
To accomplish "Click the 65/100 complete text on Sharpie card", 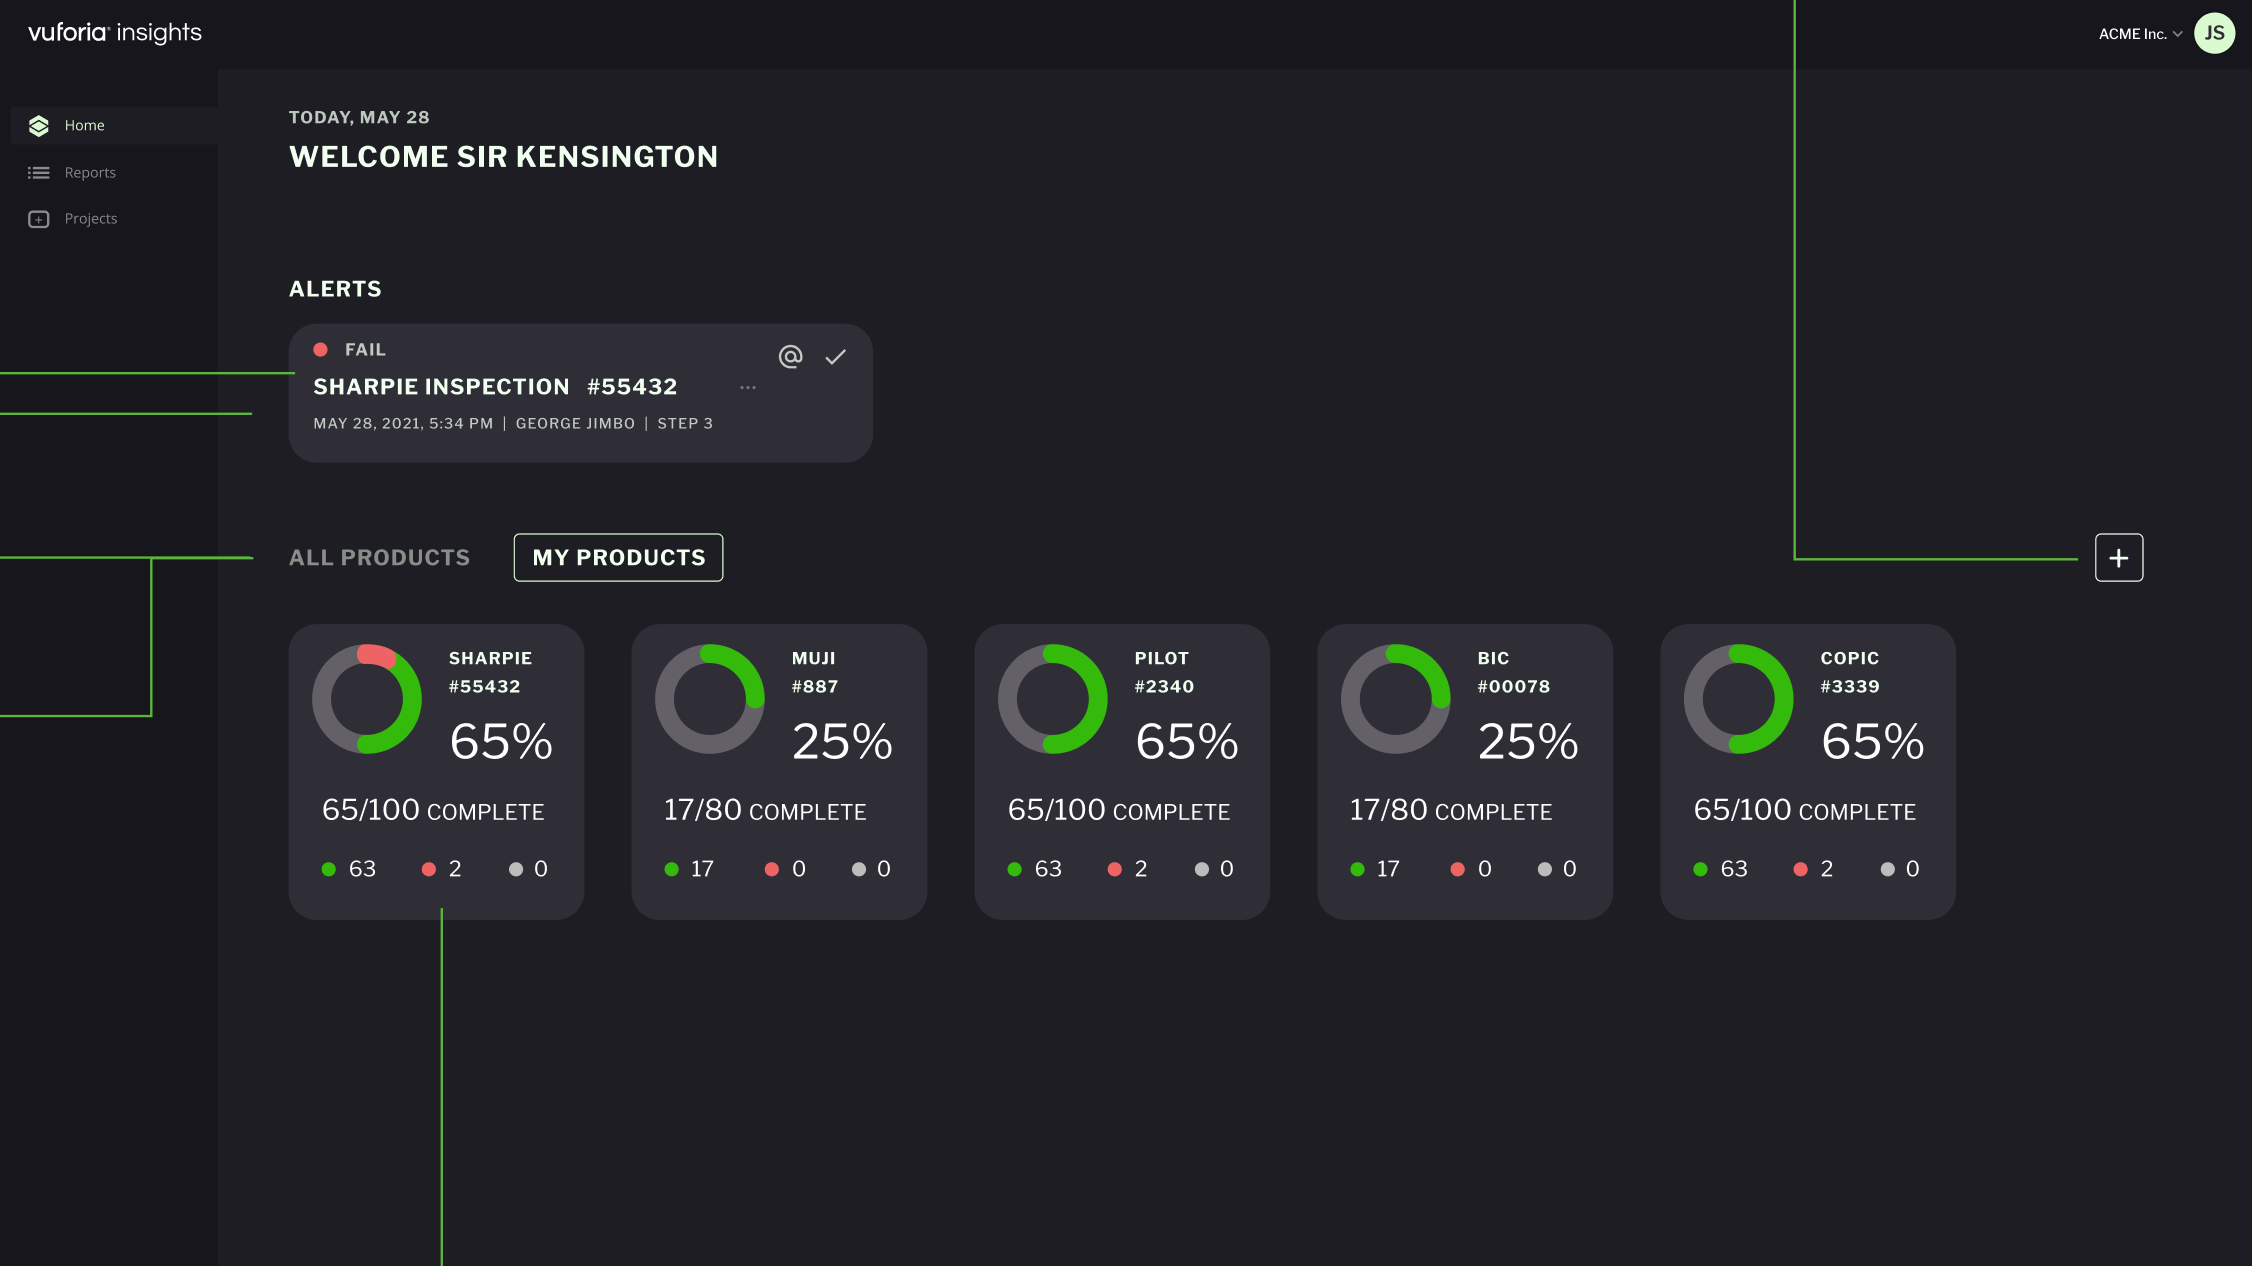I will click(433, 810).
